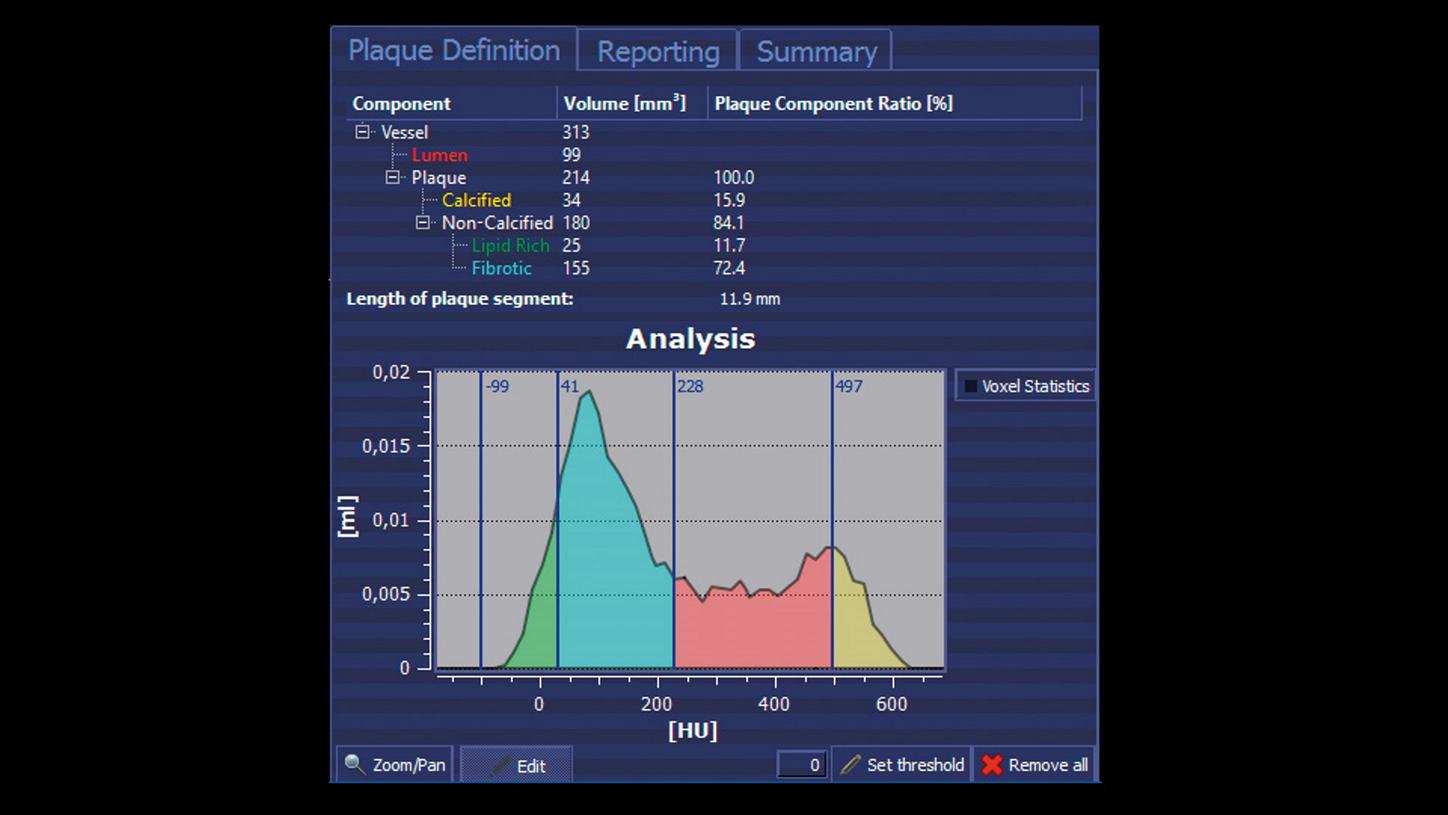Click the red X Remove all icon
This screenshot has height=815, width=1448.
(x=991, y=765)
